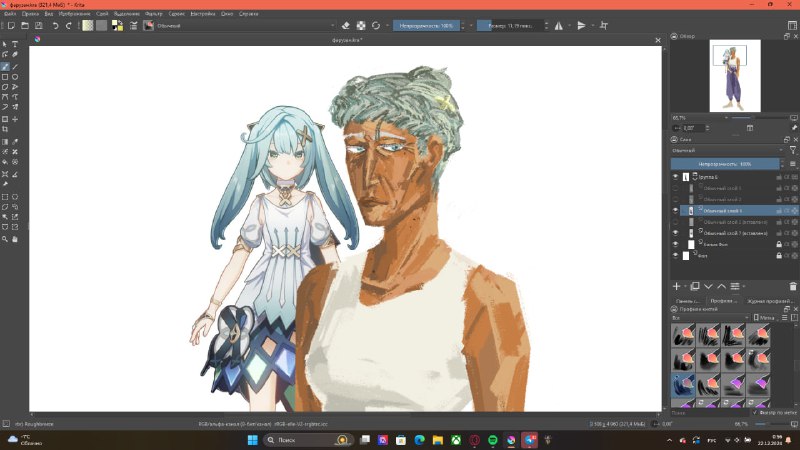Select the Crop tool
Viewport: 800px width, 450px height.
5,129
